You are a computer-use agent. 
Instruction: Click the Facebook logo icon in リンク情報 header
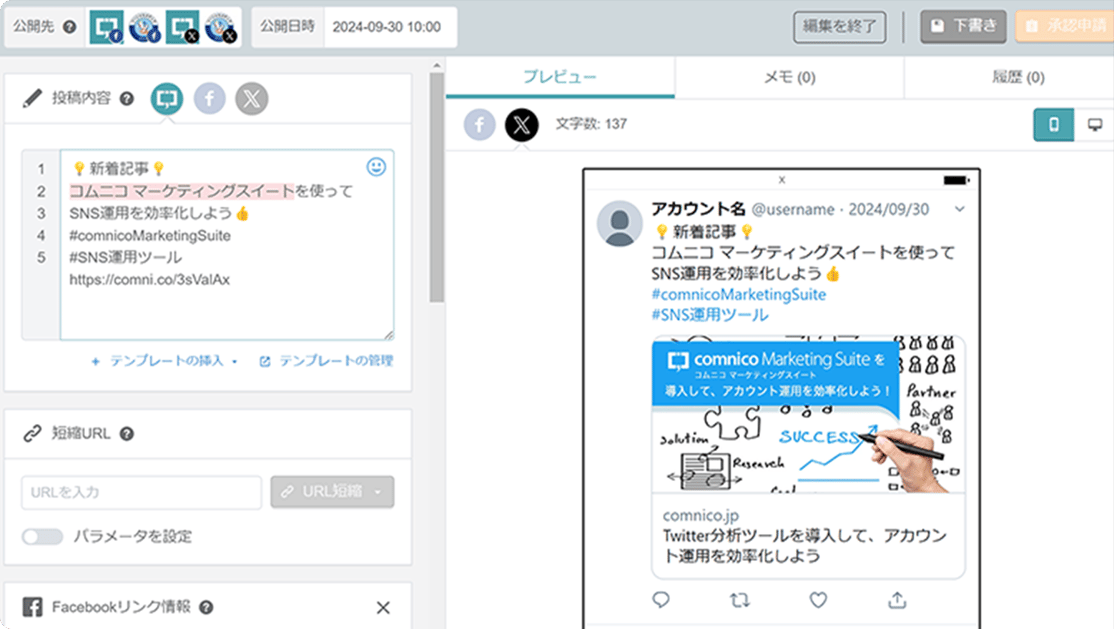pos(32,607)
